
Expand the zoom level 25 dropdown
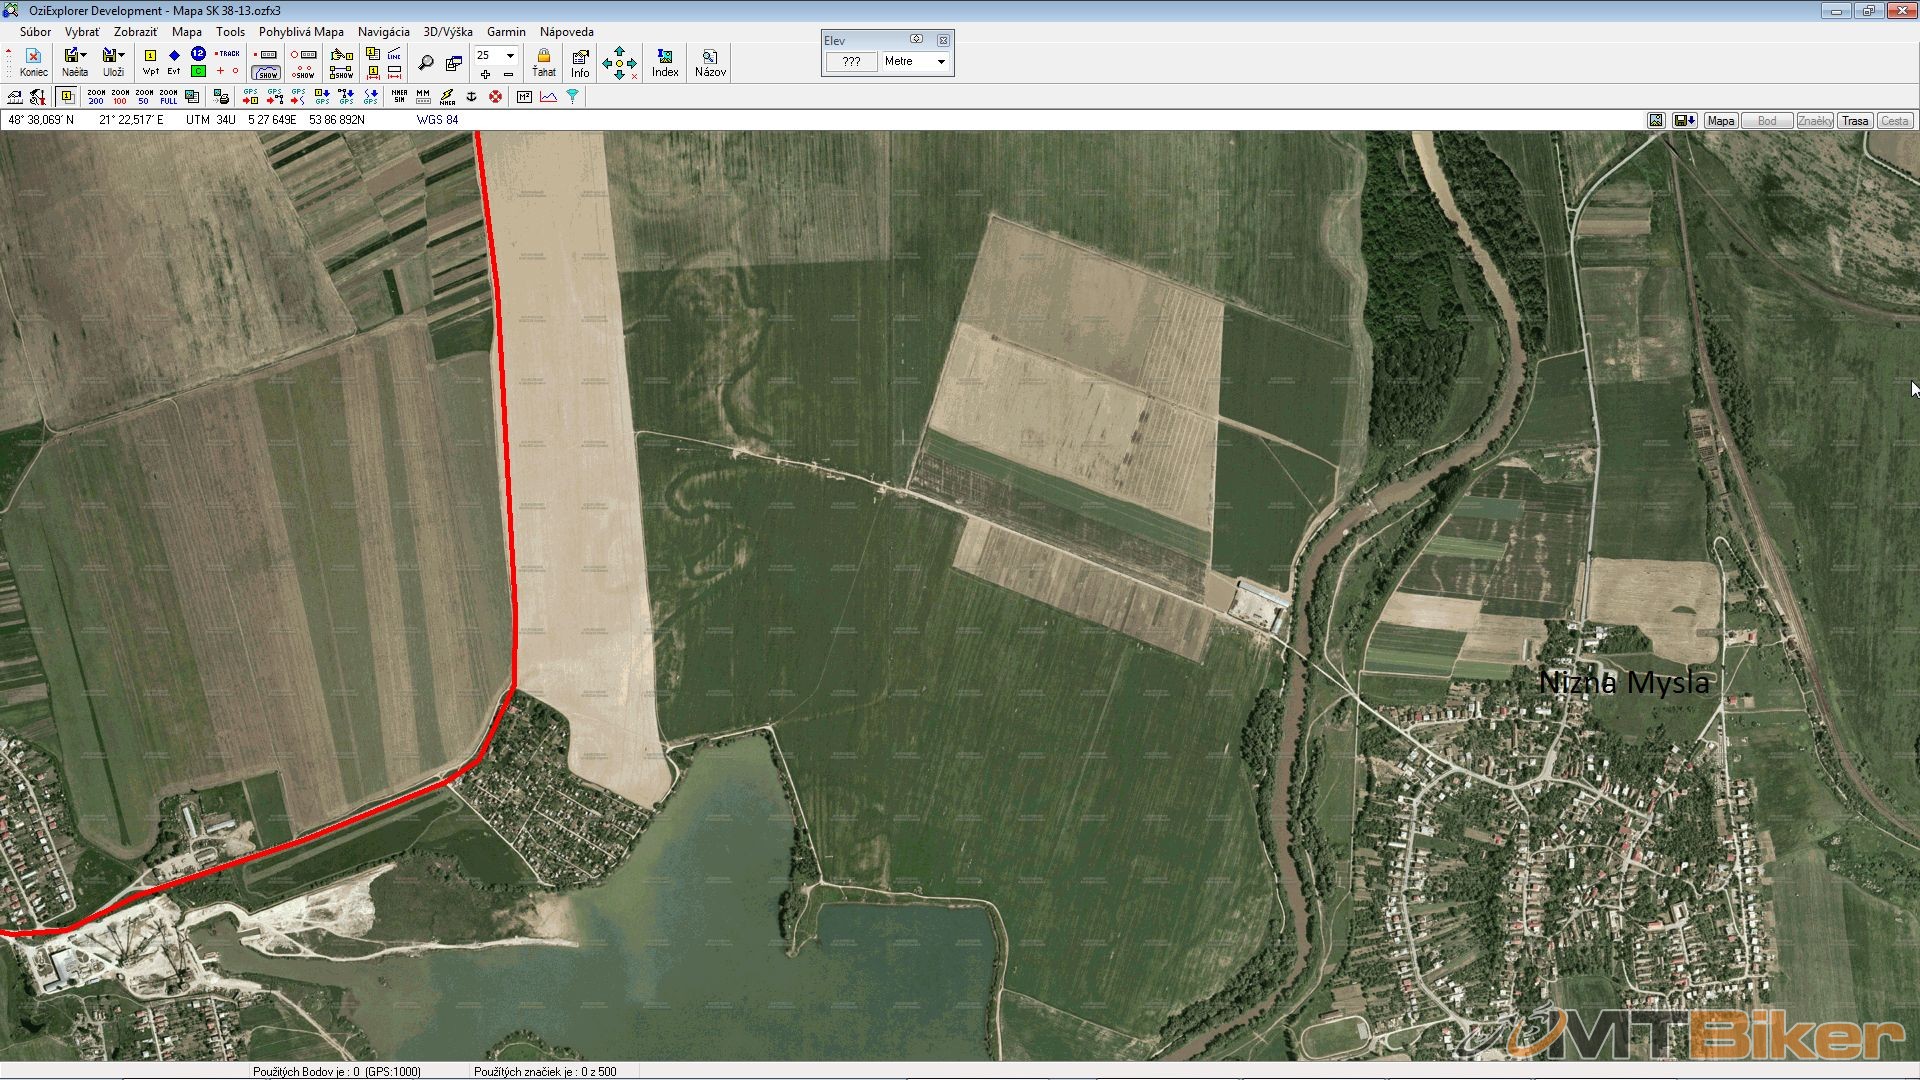pos(510,55)
